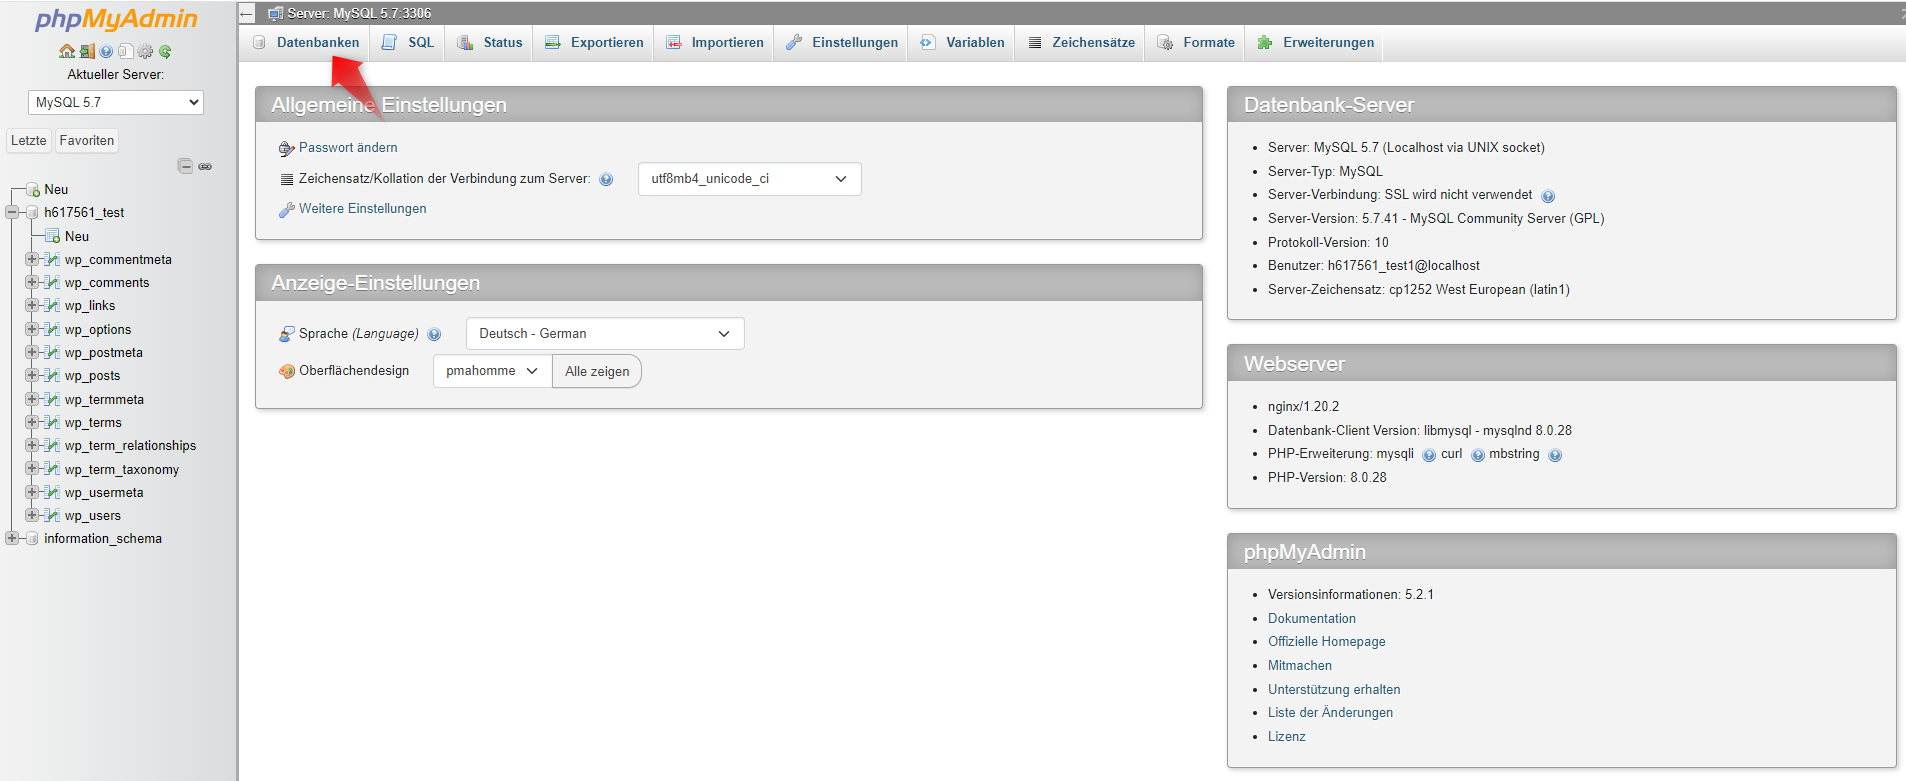The width and height of the screenshot is (1906, 781).
Task: Open the utf8mb4_unicode_ci collation dropdown
Action: (749, 179)
